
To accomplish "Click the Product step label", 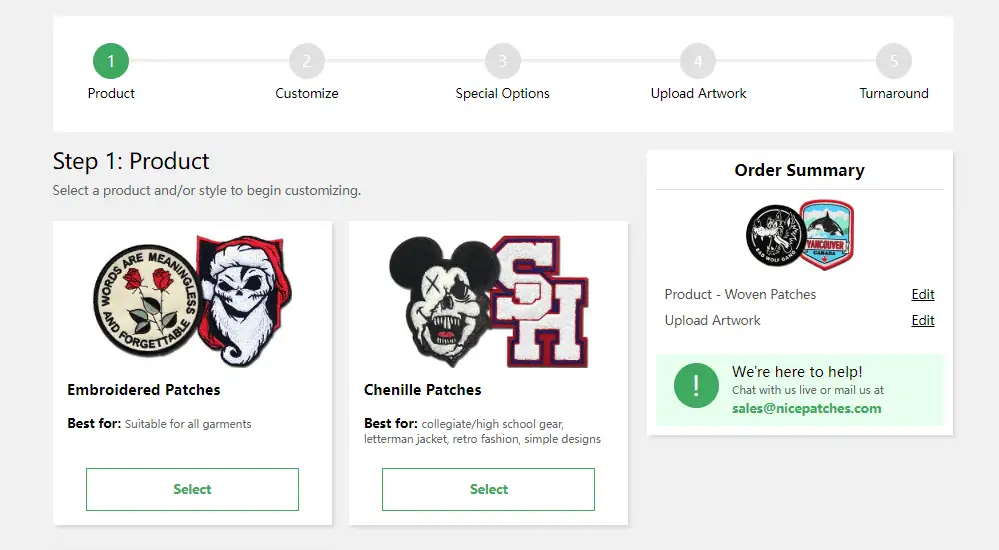I will pos(111,93).
